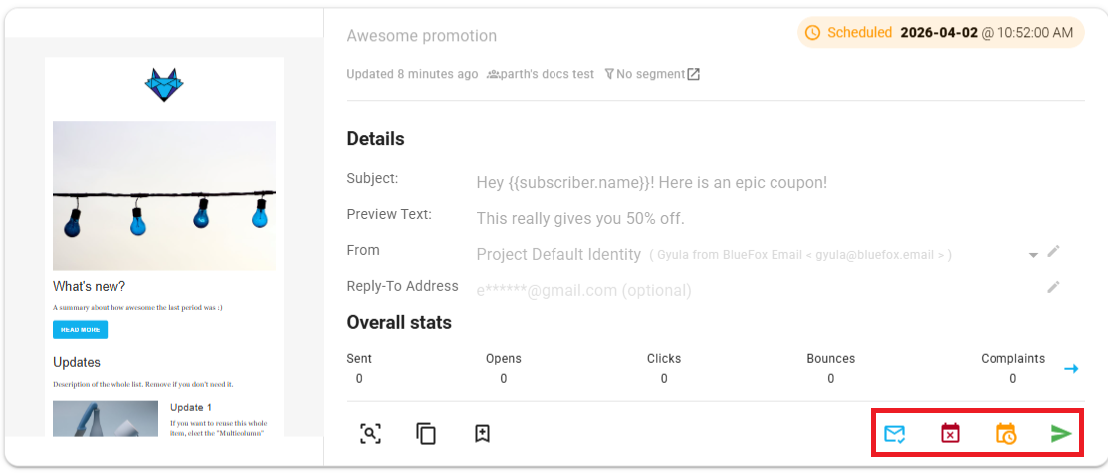This screenshot has height=473, width=1113.
Task: Click the duplicate campaign copy icon
Action: click(426, 434)
